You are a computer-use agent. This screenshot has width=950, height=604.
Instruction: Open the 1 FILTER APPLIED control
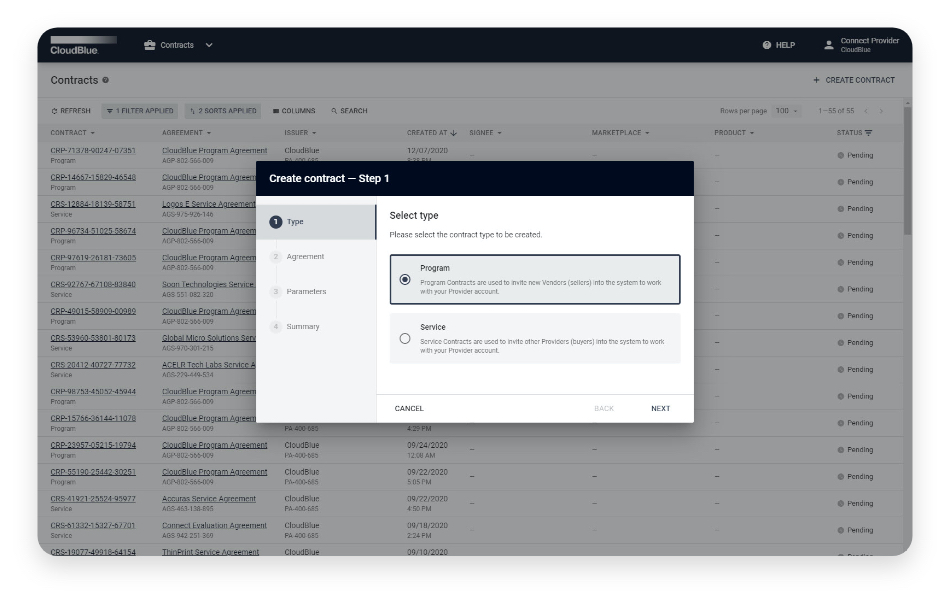(140, 111)
